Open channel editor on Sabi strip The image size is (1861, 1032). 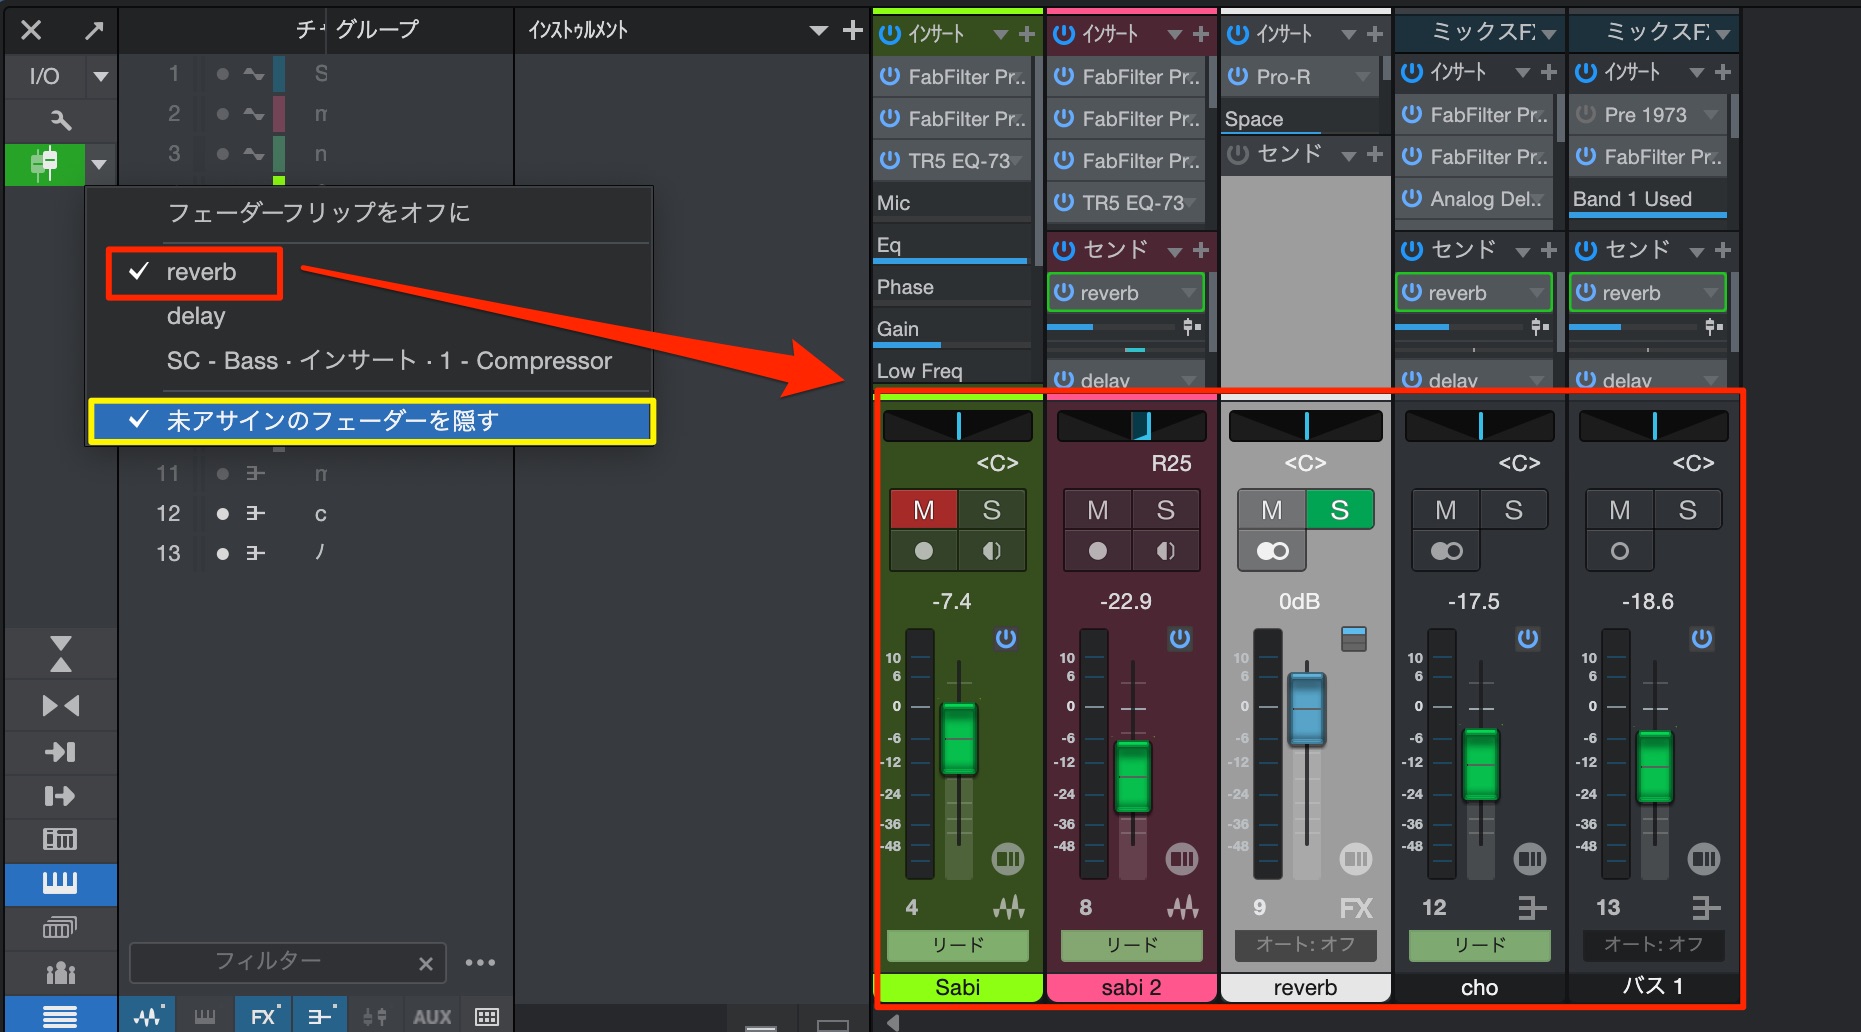pos(1007,858)
